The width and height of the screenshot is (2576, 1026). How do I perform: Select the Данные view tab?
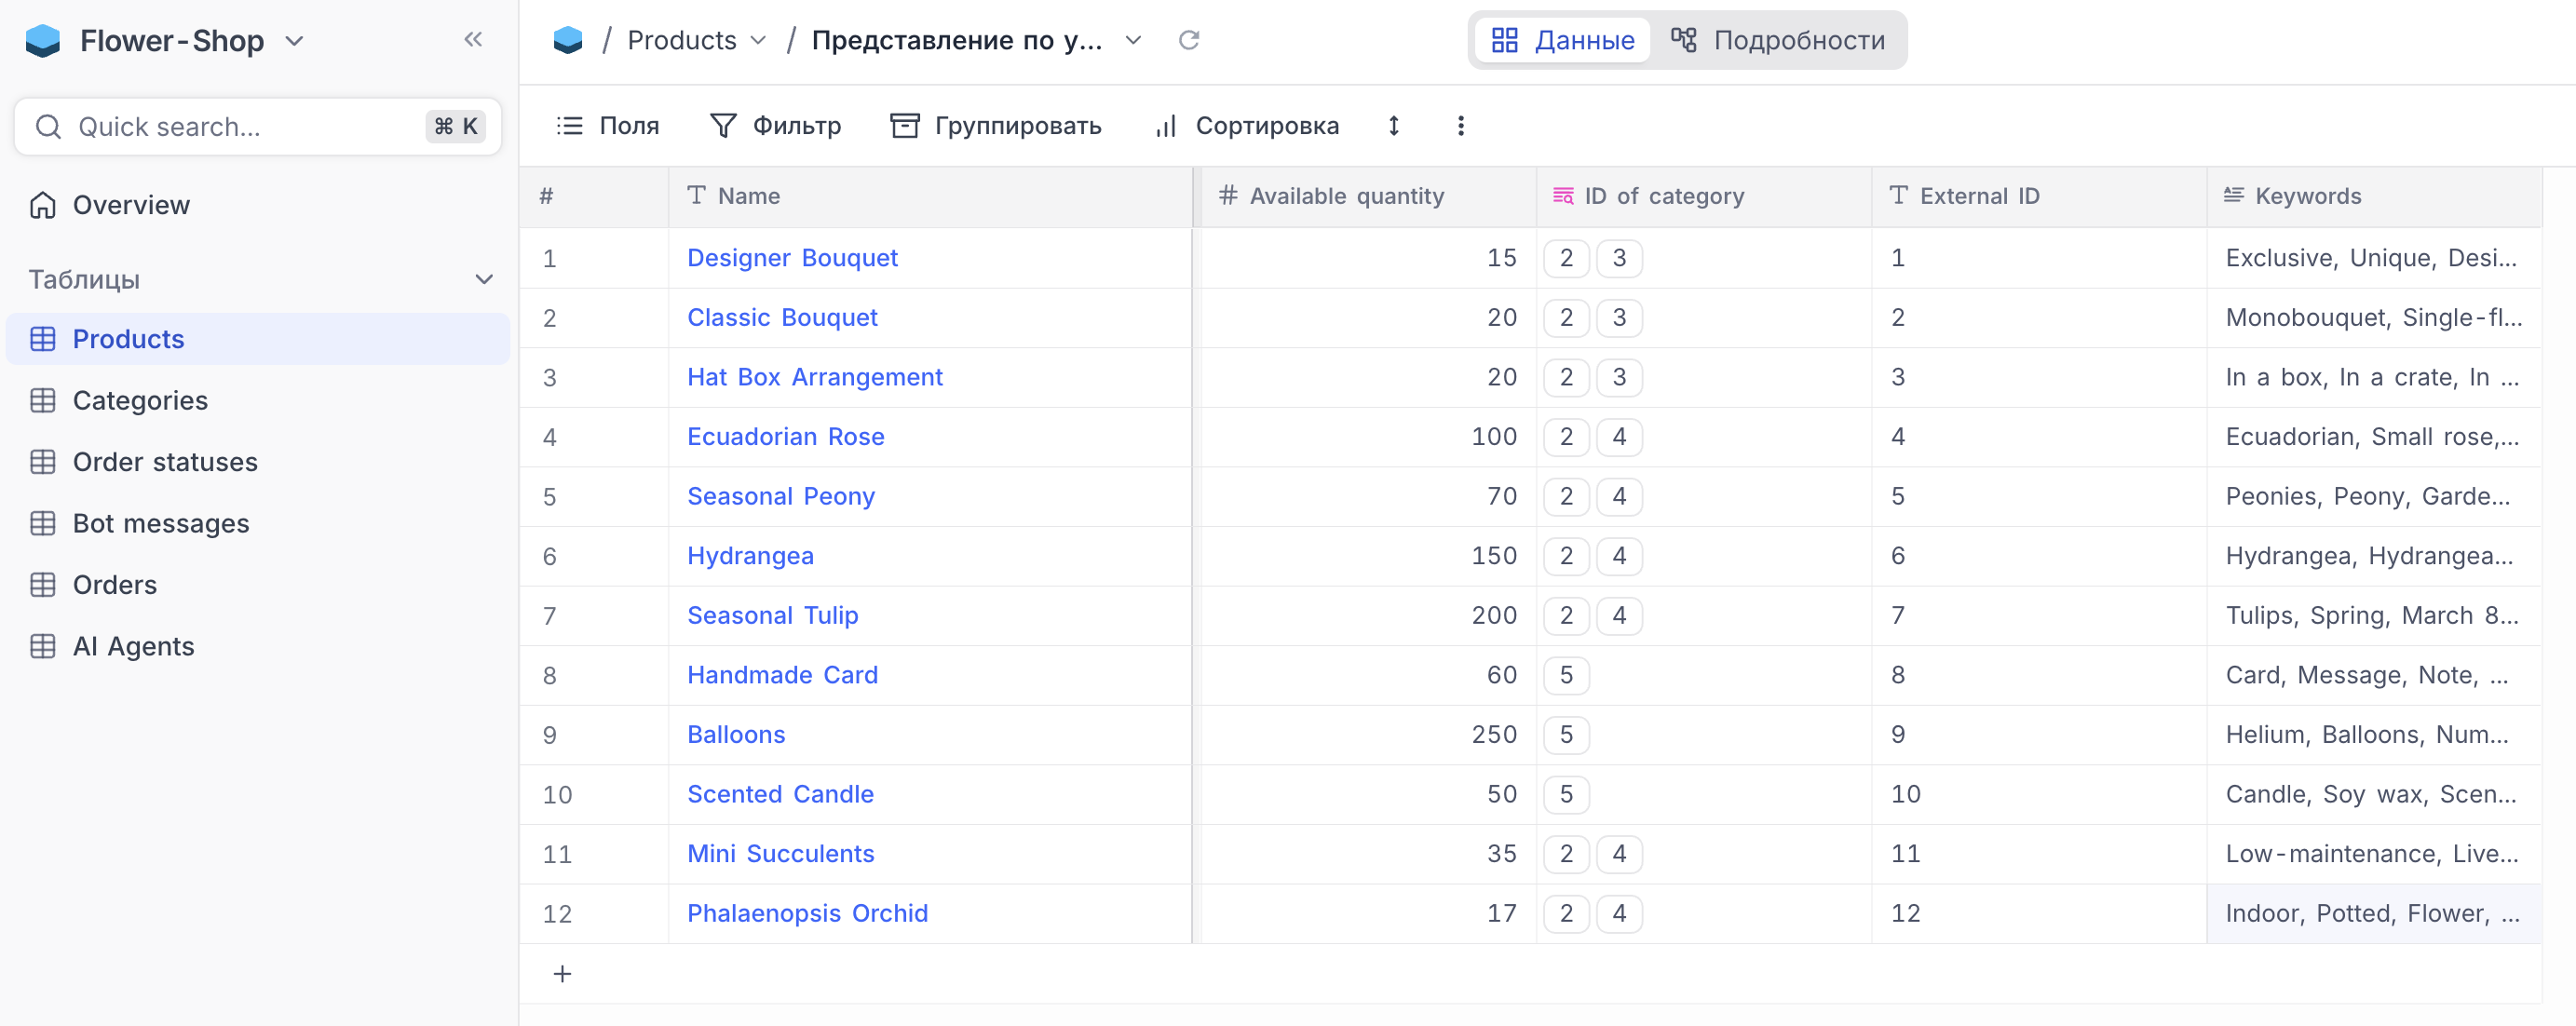tap(1561, 40)
